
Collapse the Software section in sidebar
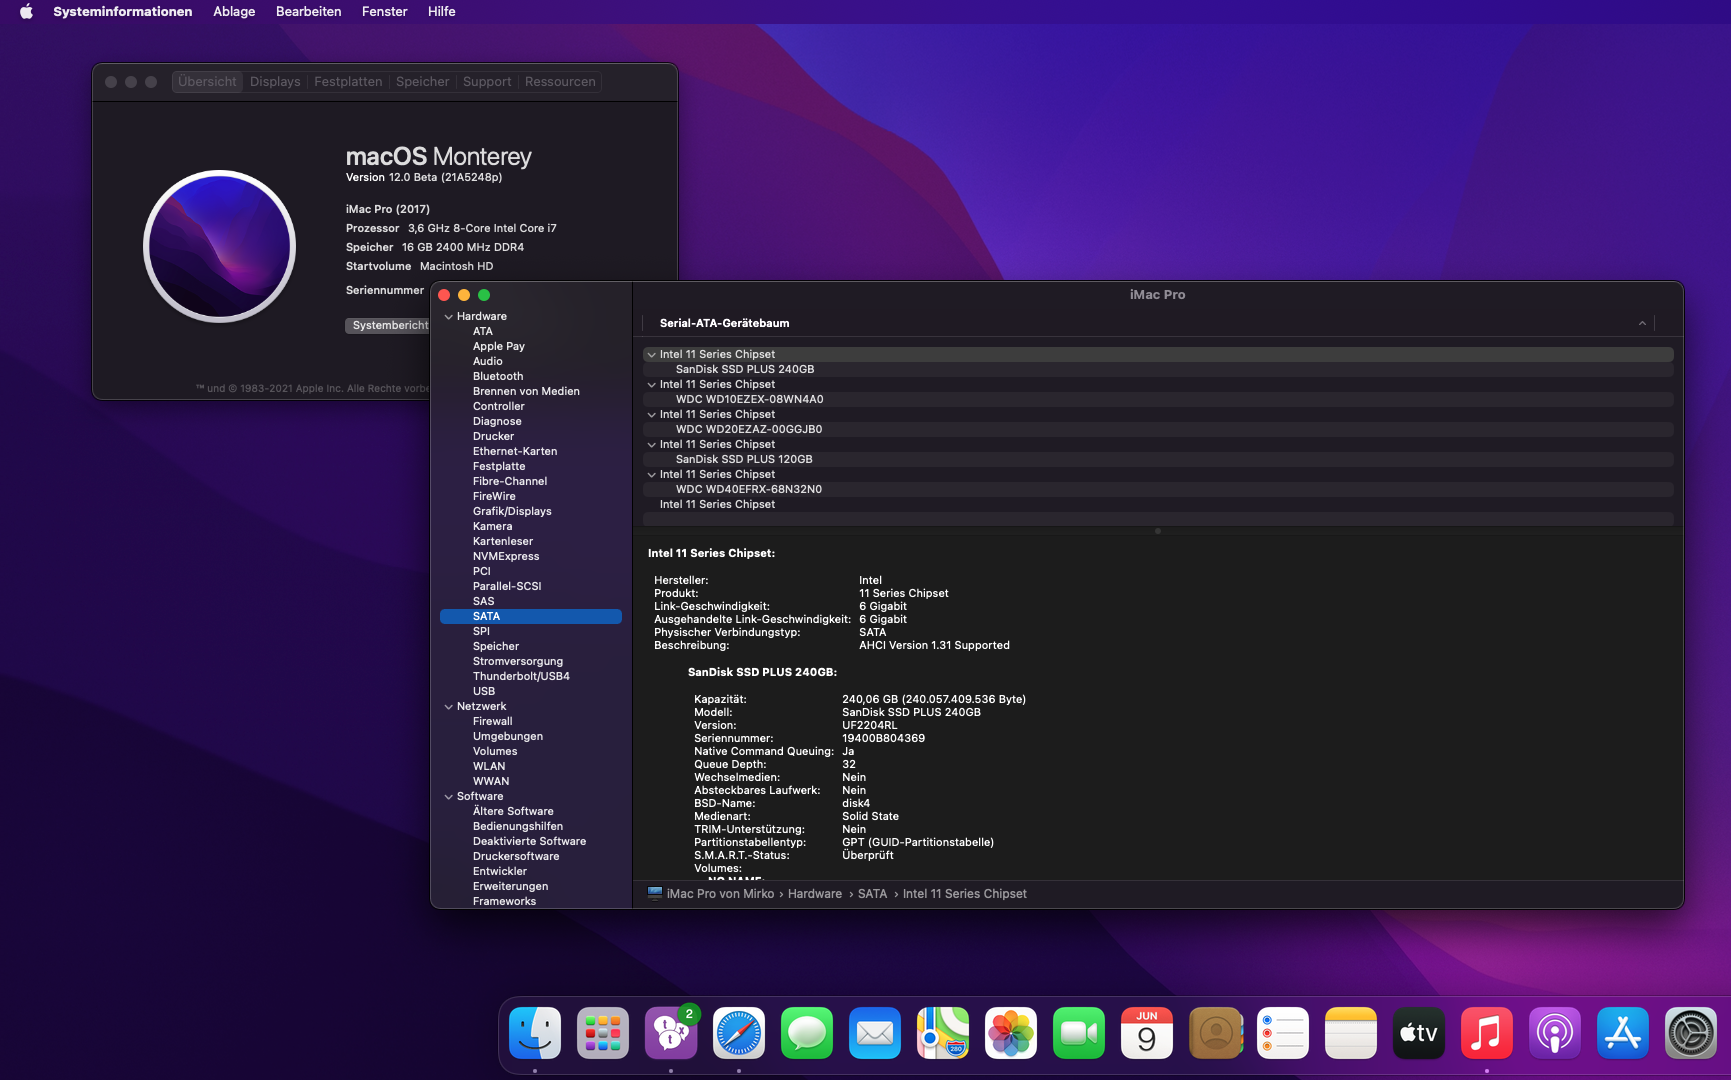(x=449, y=797)
